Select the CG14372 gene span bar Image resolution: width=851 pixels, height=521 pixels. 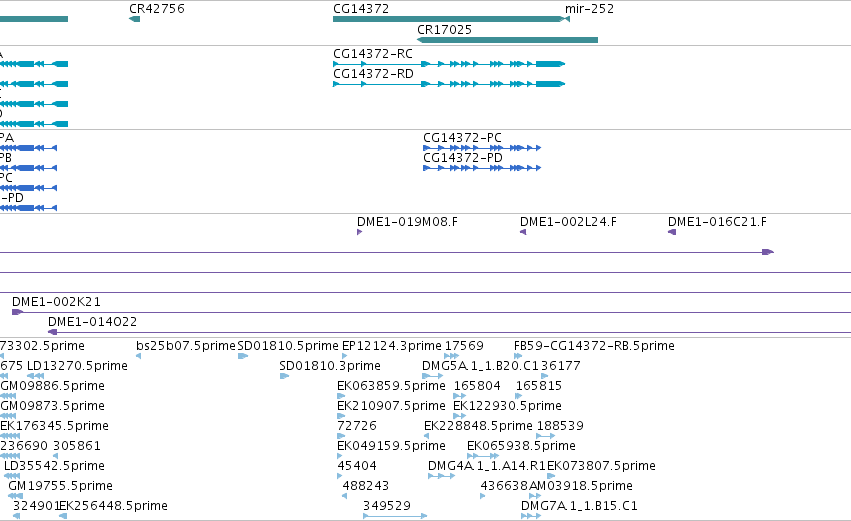[448, 19]
